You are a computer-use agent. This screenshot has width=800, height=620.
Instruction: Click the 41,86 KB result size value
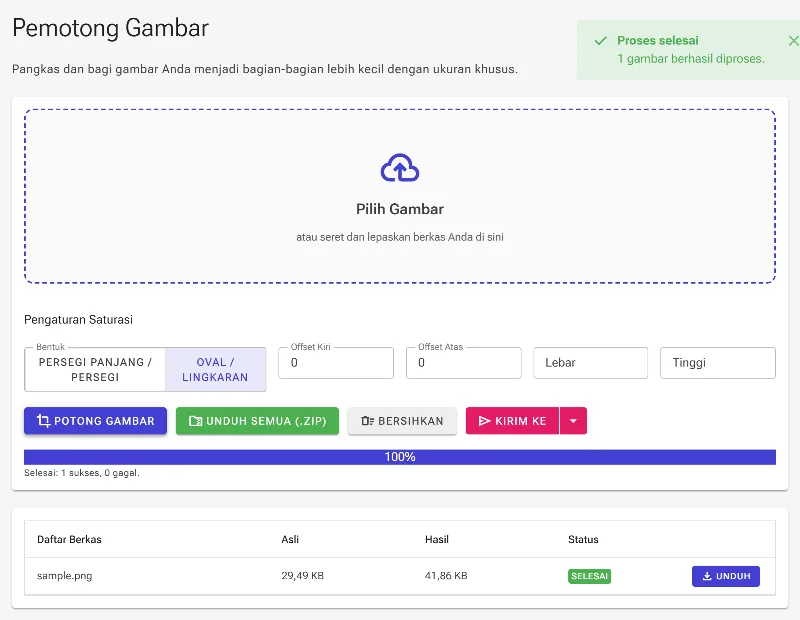coord(446,576)
